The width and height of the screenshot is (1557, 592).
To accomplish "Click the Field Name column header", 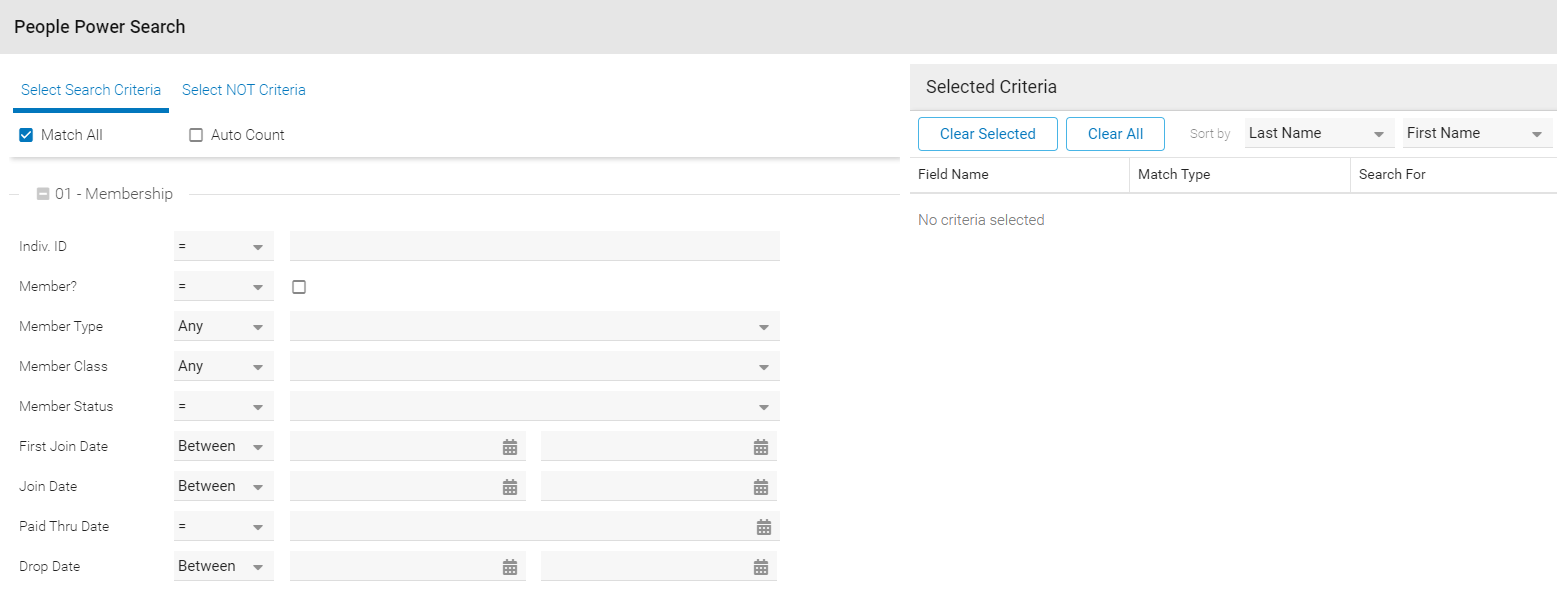I will pyautogui.click(x=1020, y=174).
